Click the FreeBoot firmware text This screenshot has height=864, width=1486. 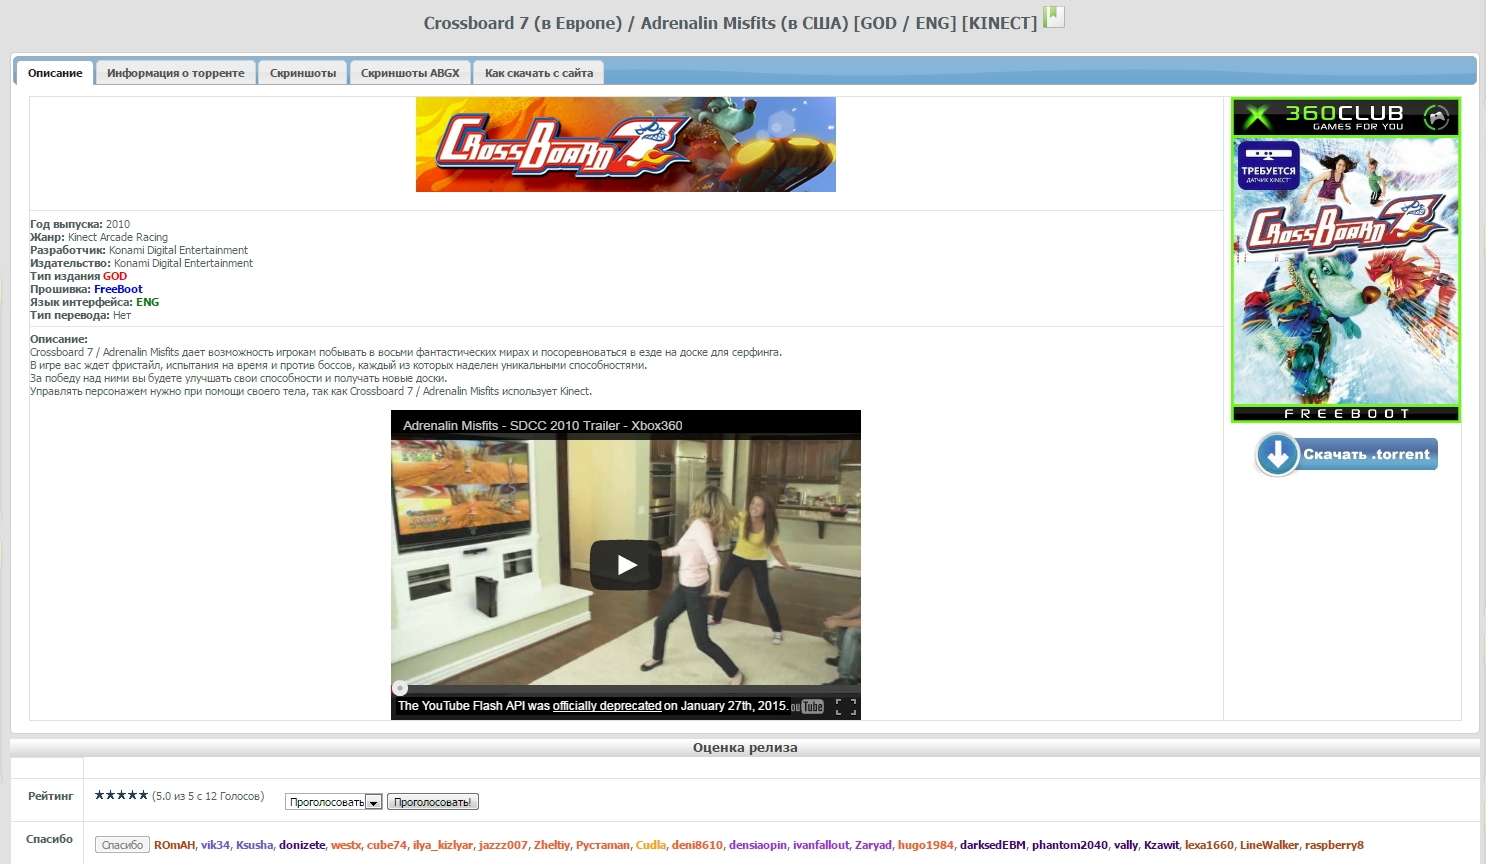point(118,289)
